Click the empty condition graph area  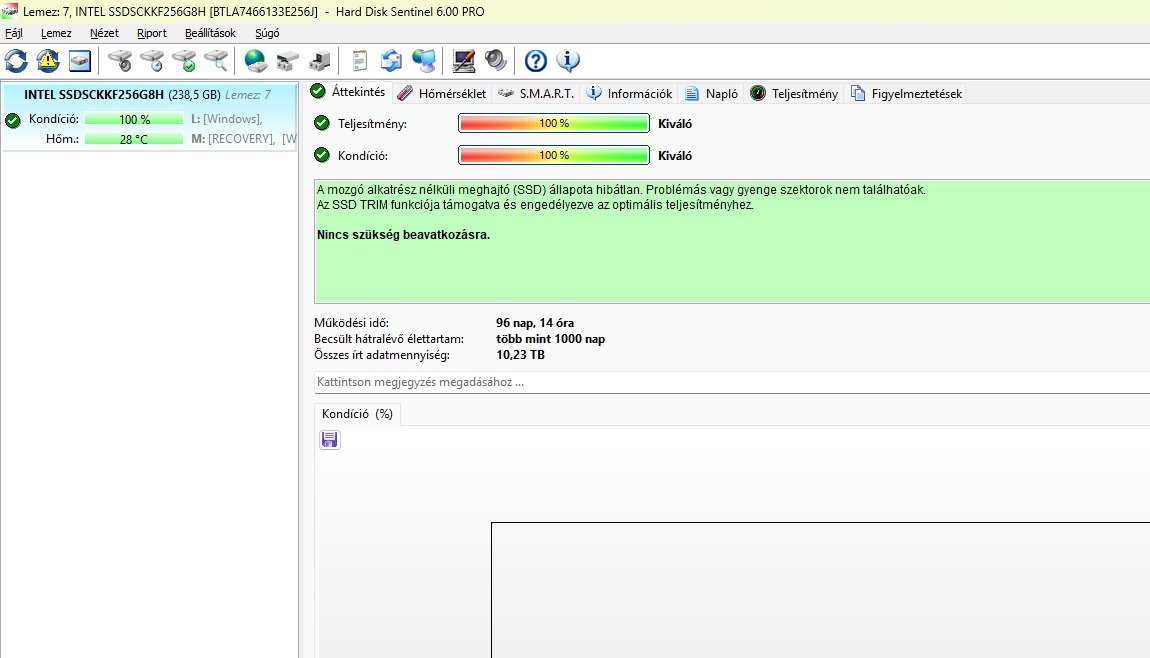point(820,590)
